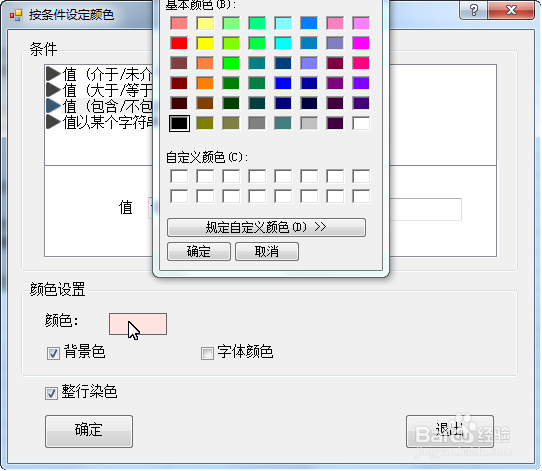Click the help question mark button
Image resolution: width=542 pixels, height=471 pixels.
tap(474, 10)
